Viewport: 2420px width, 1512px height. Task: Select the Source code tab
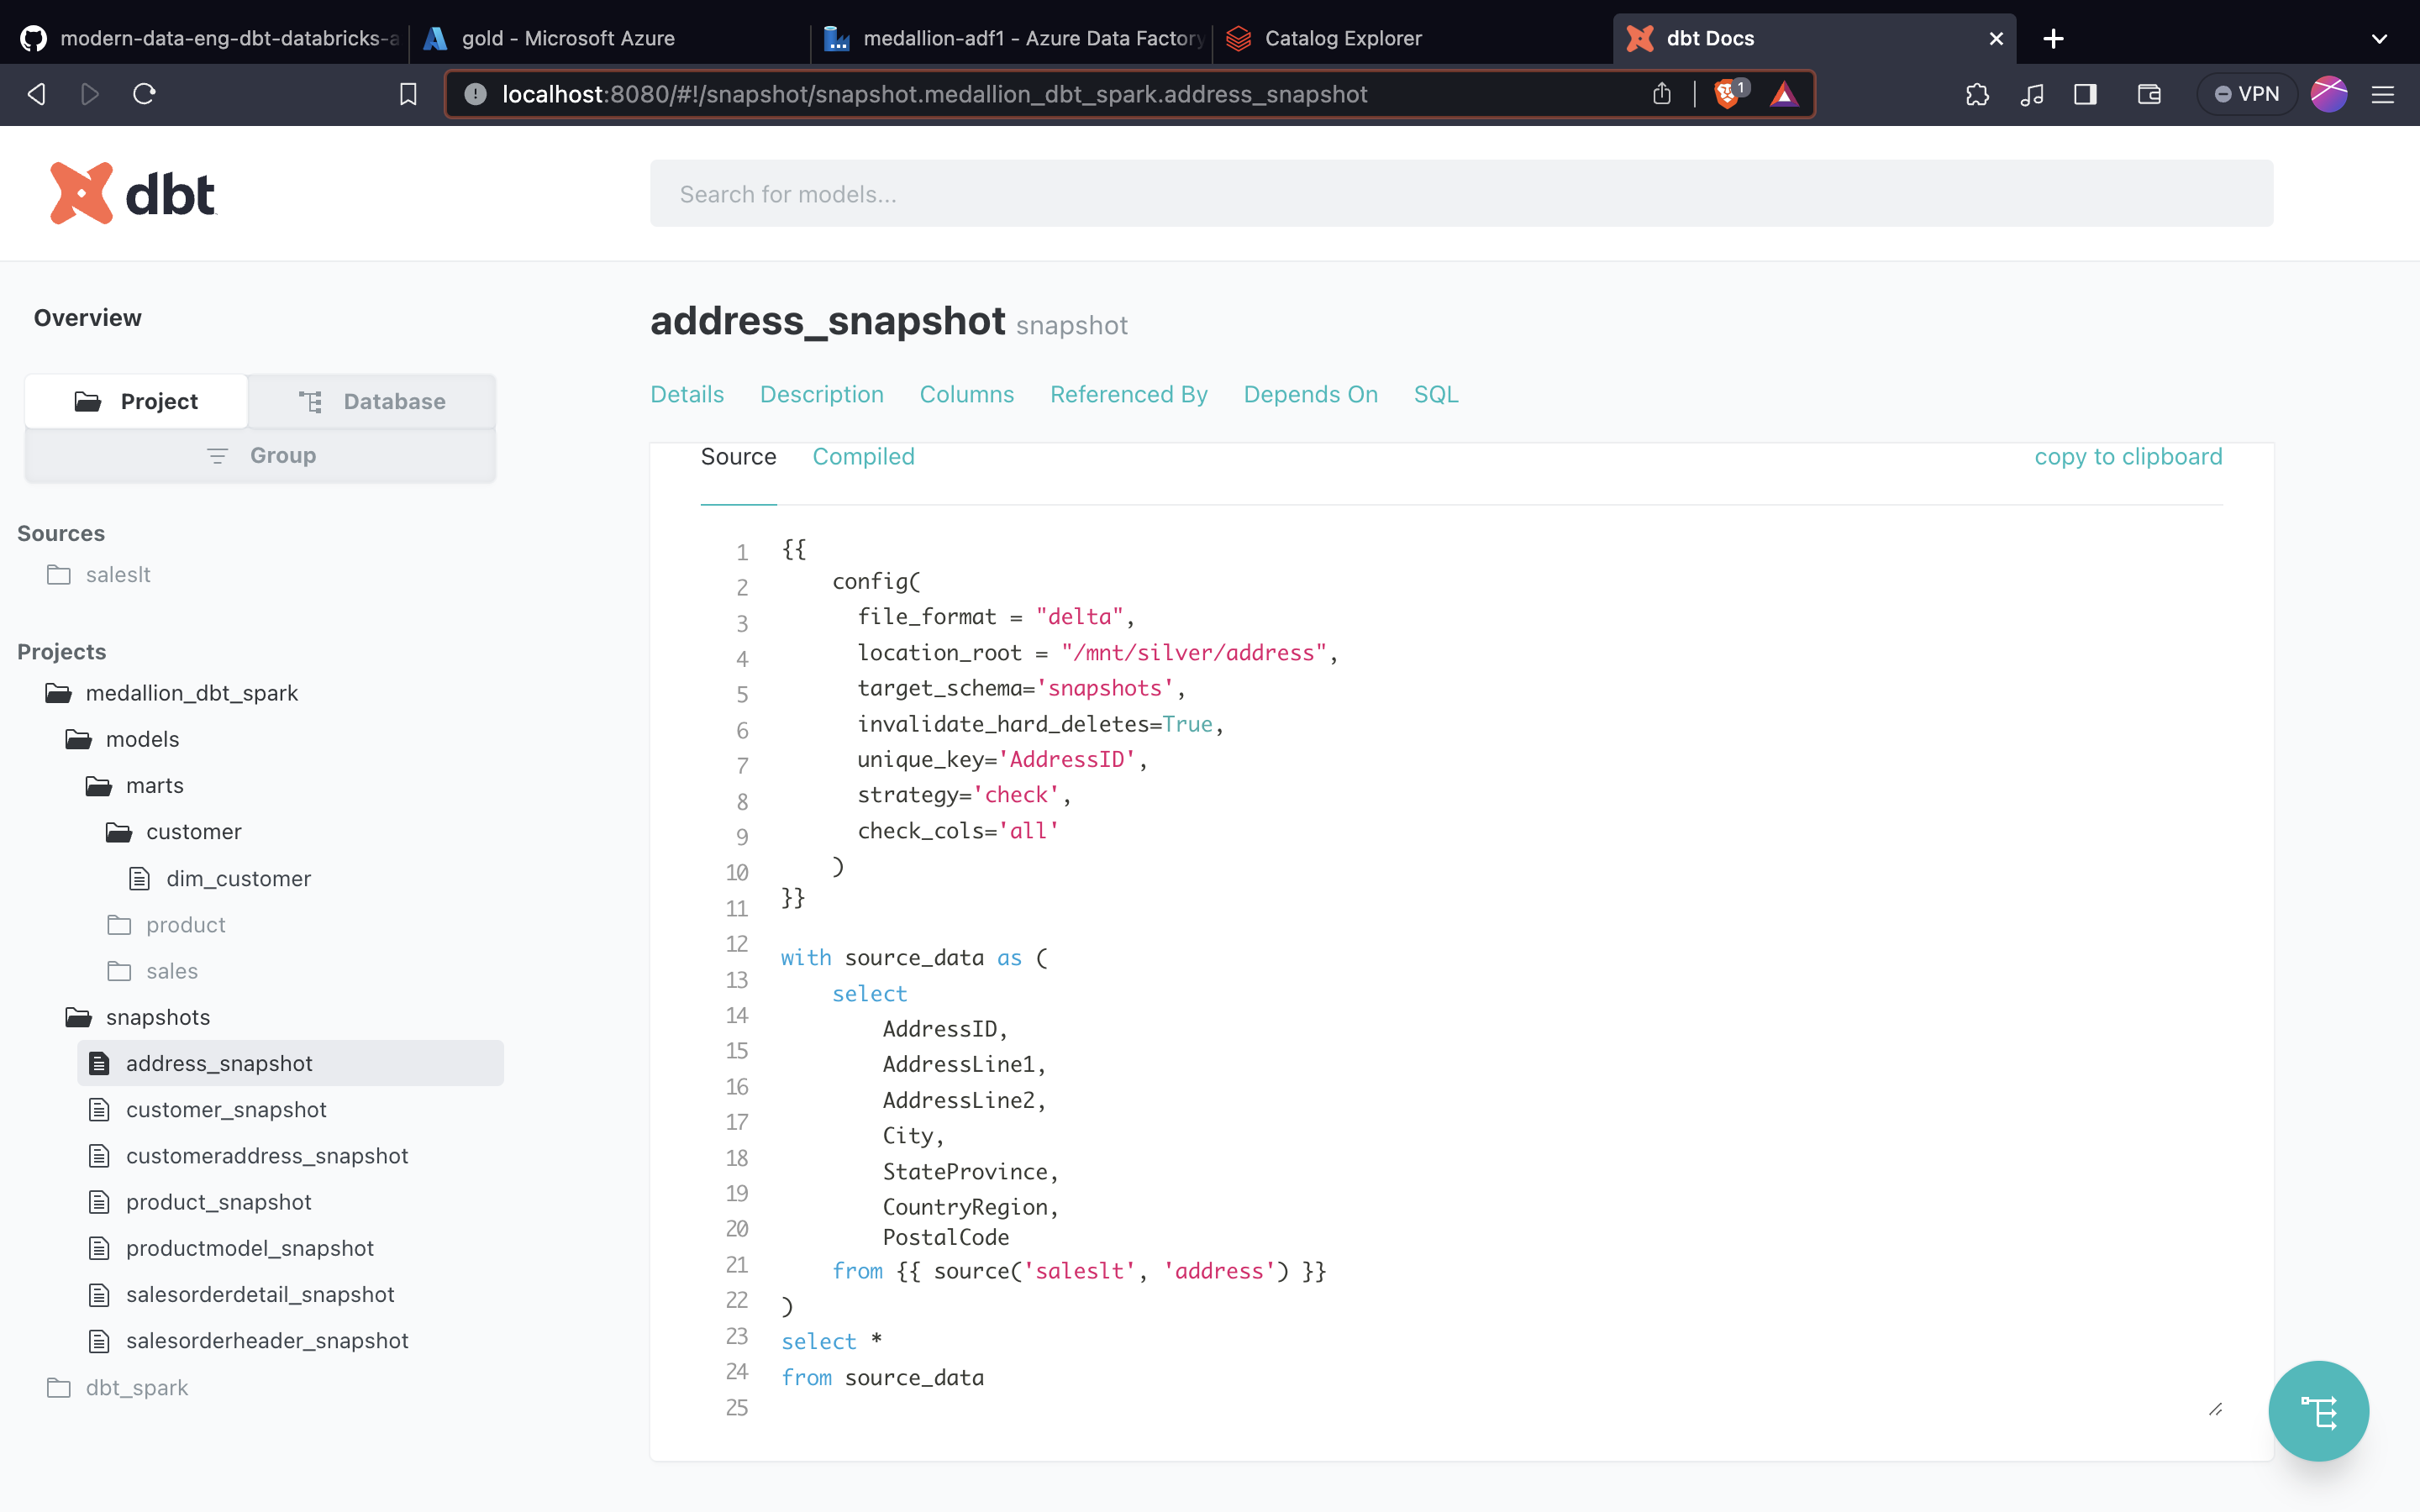coord(738,456)
